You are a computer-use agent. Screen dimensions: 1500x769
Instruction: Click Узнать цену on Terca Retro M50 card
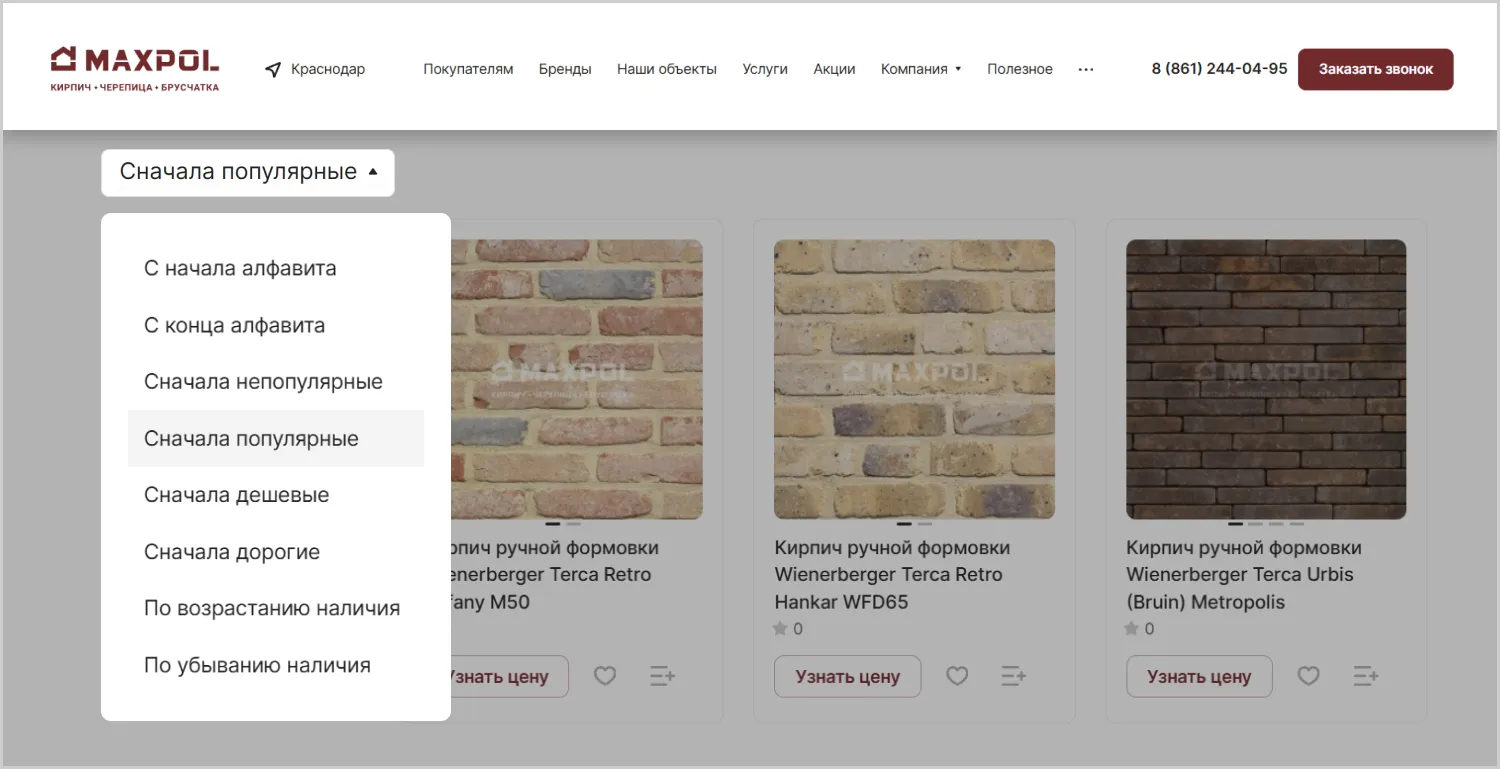(509, 676)
